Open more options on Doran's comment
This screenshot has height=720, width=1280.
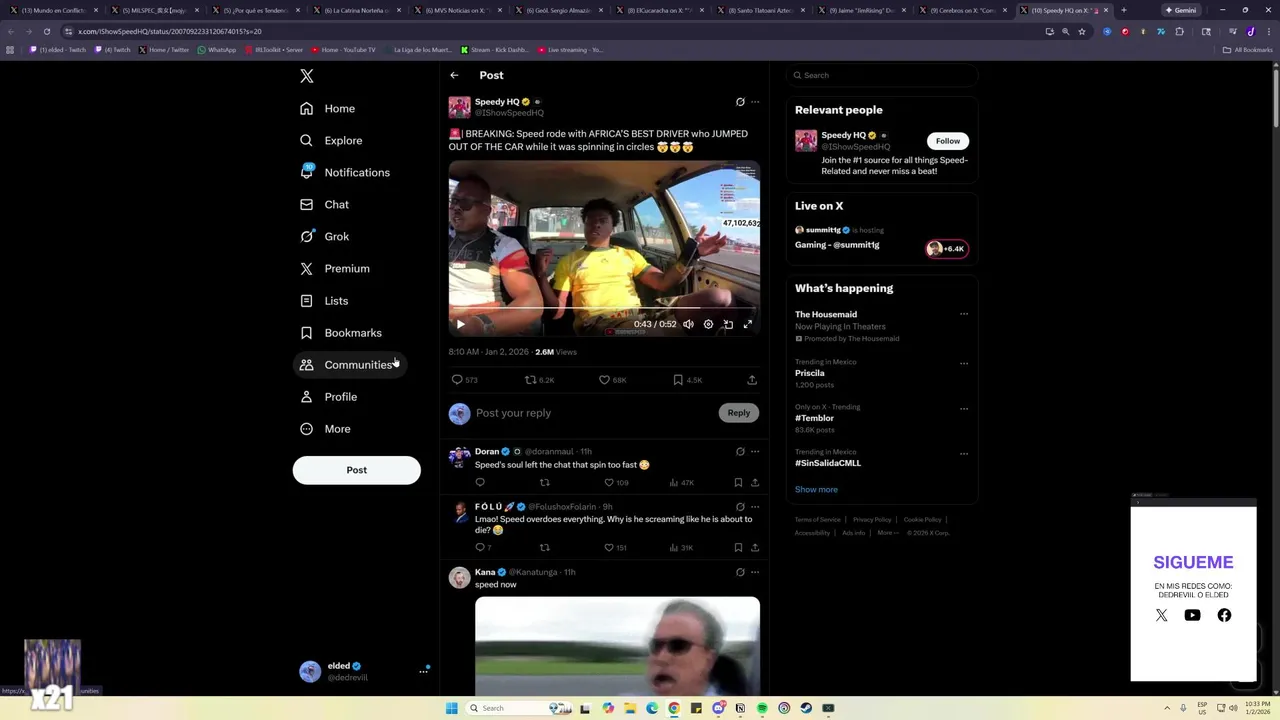coord(755,451)
